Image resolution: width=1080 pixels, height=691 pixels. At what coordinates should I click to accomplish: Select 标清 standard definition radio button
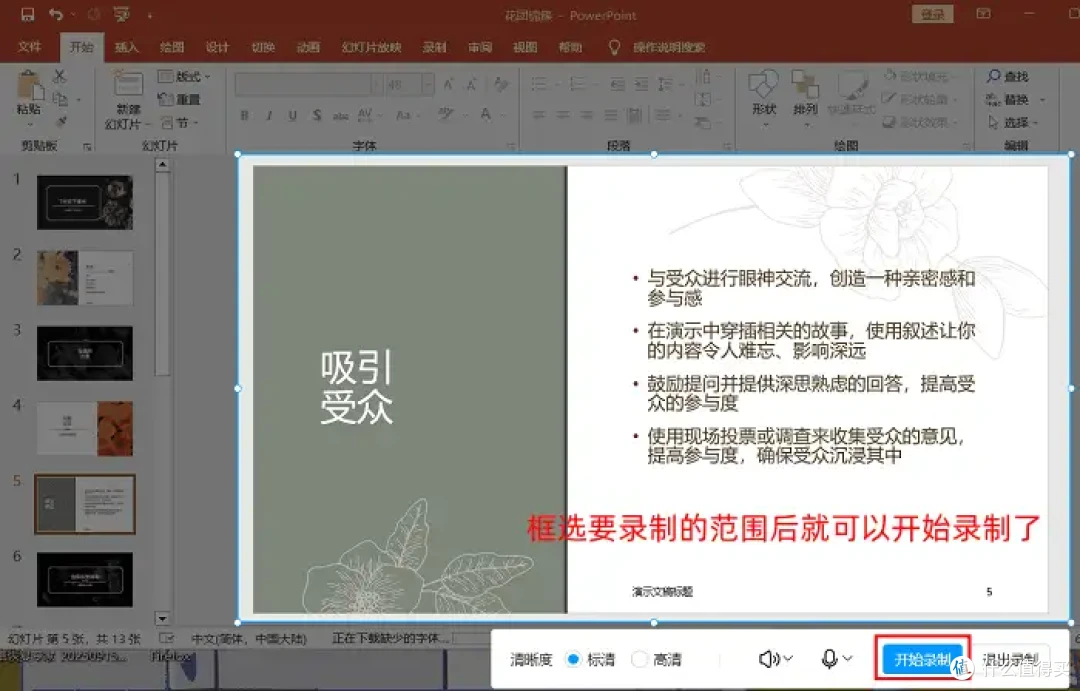point(573,659)
